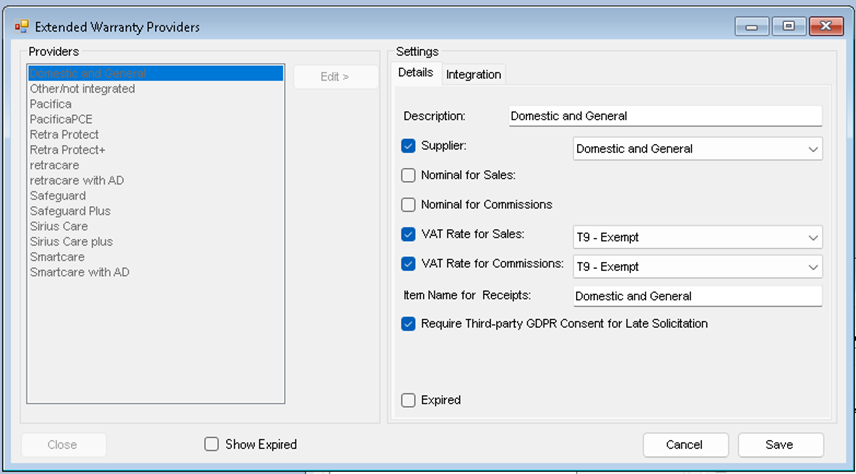Viewport: 856px width, 474px height.
Task: Enable the Nominal for Commissions checkbox
Action: click(408, 205)
